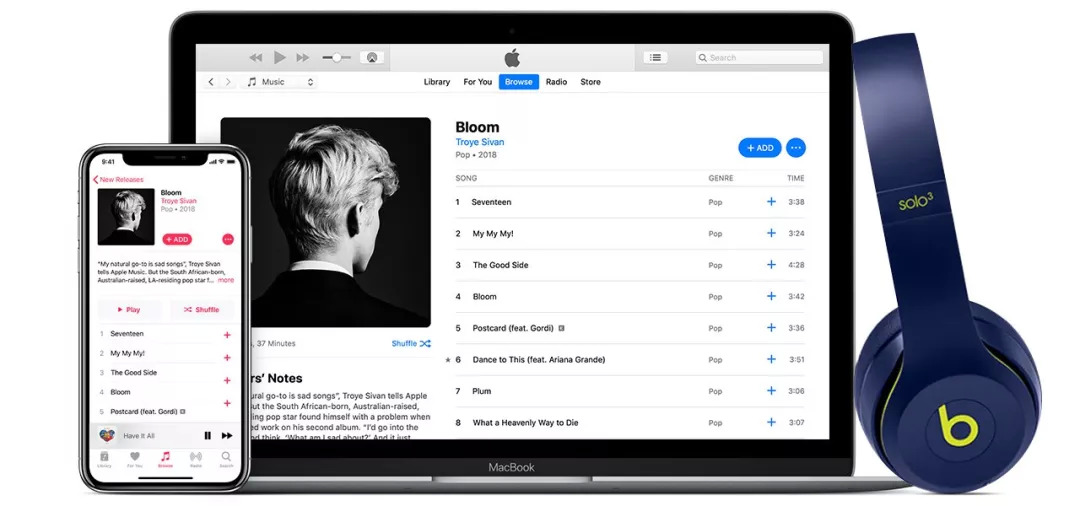Screen dimensions: 1080x506
Task: Add Bloom track with its plus in iTunes
Action: [771, 296]
